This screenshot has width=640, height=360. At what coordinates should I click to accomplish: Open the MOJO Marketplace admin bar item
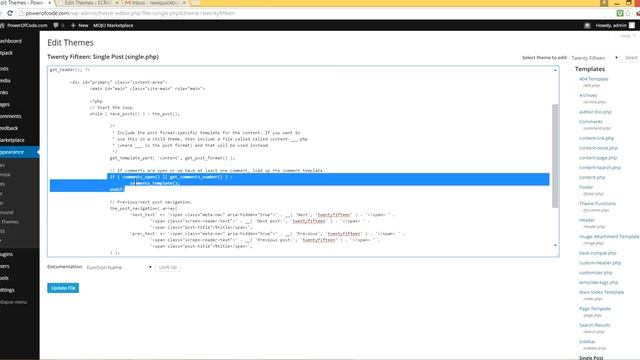point(113,25)
